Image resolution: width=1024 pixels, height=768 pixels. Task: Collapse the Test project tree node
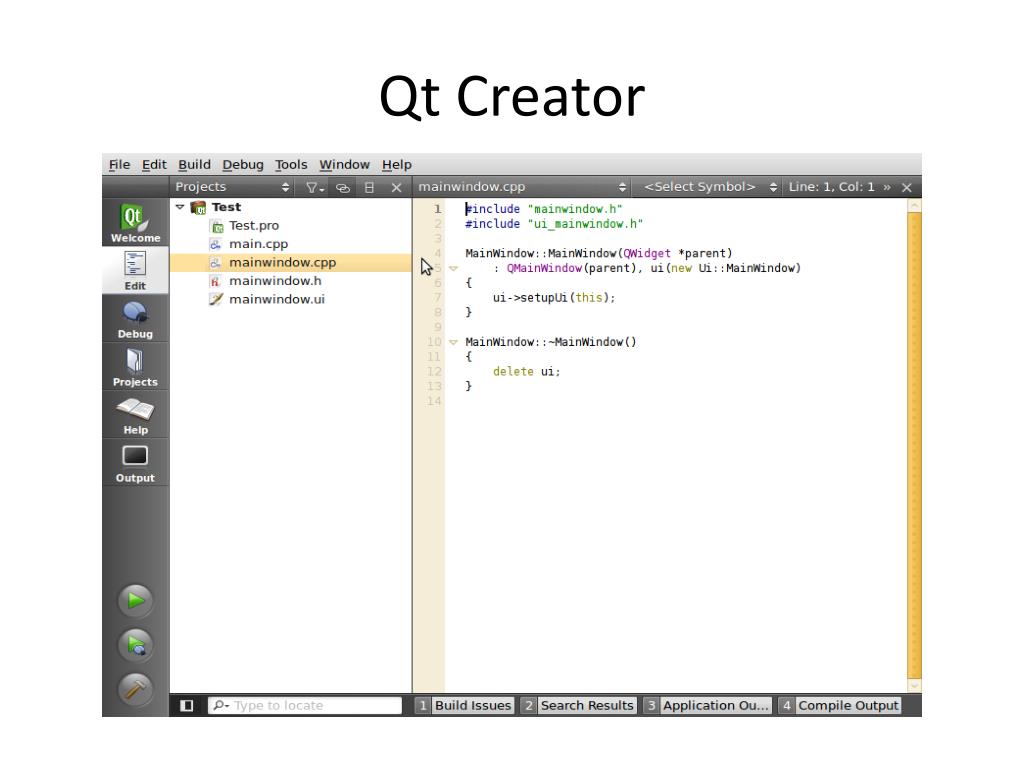(x=180, y=207)
